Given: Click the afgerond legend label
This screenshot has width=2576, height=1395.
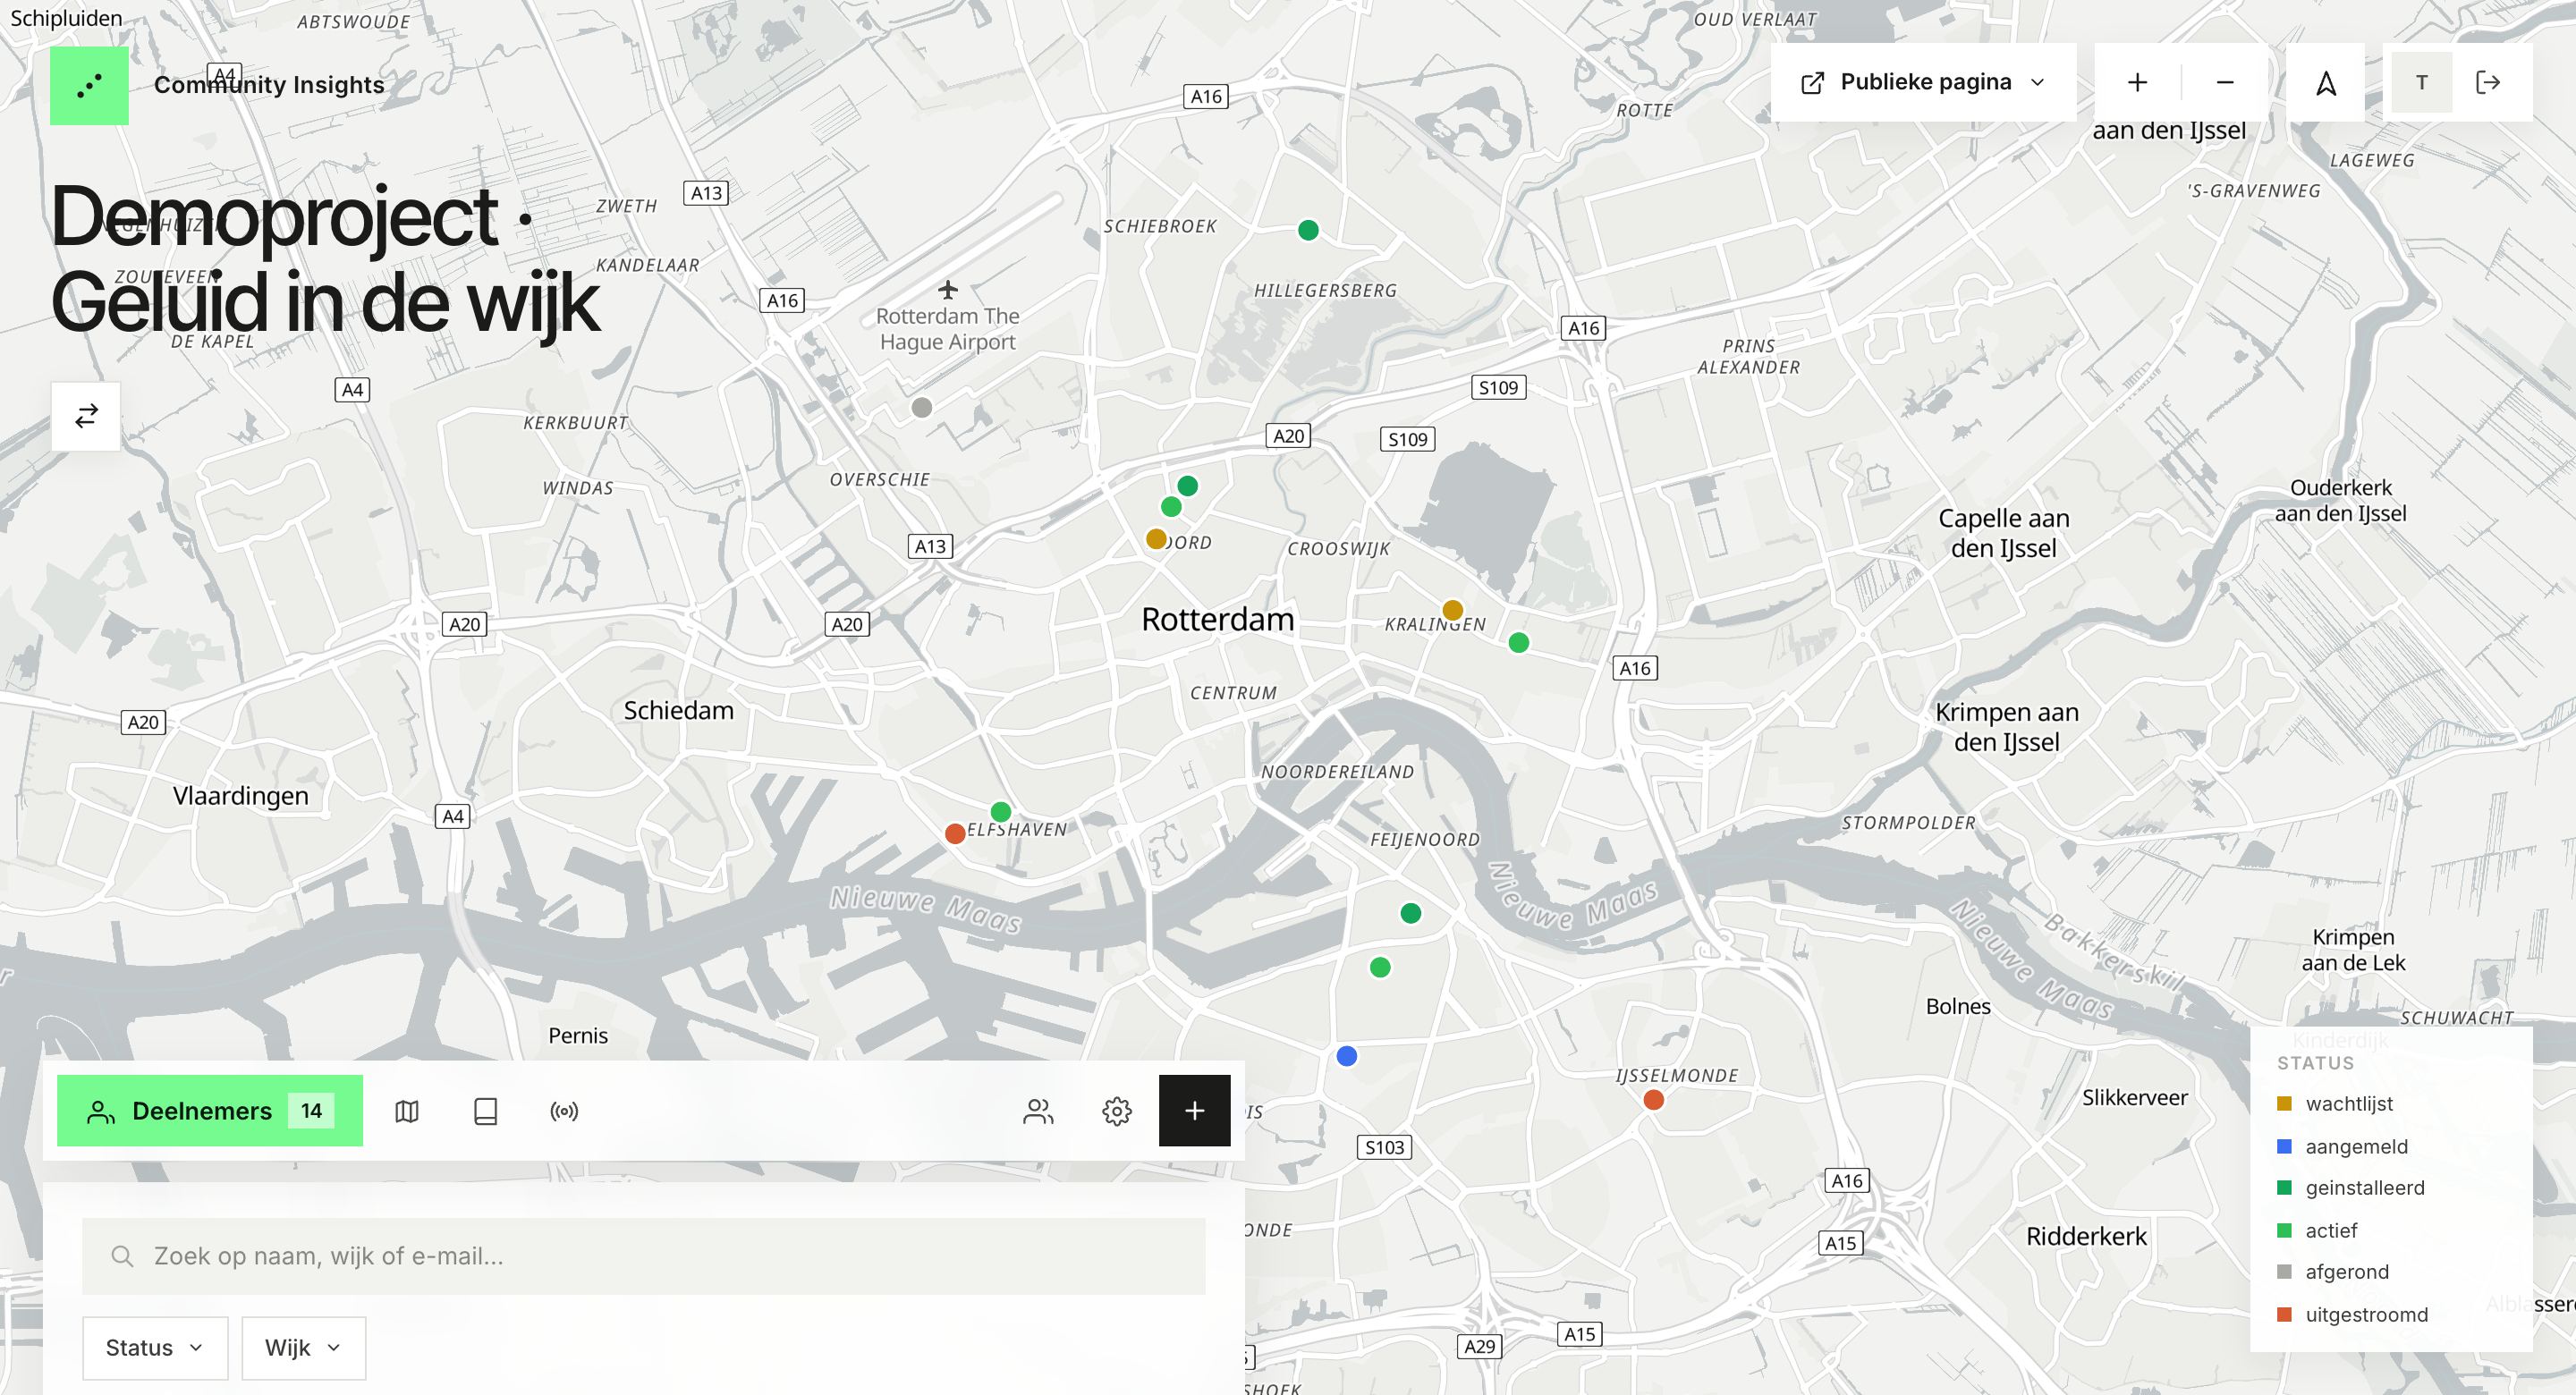Looking at the screenshot, I should click(2347, 1272).
